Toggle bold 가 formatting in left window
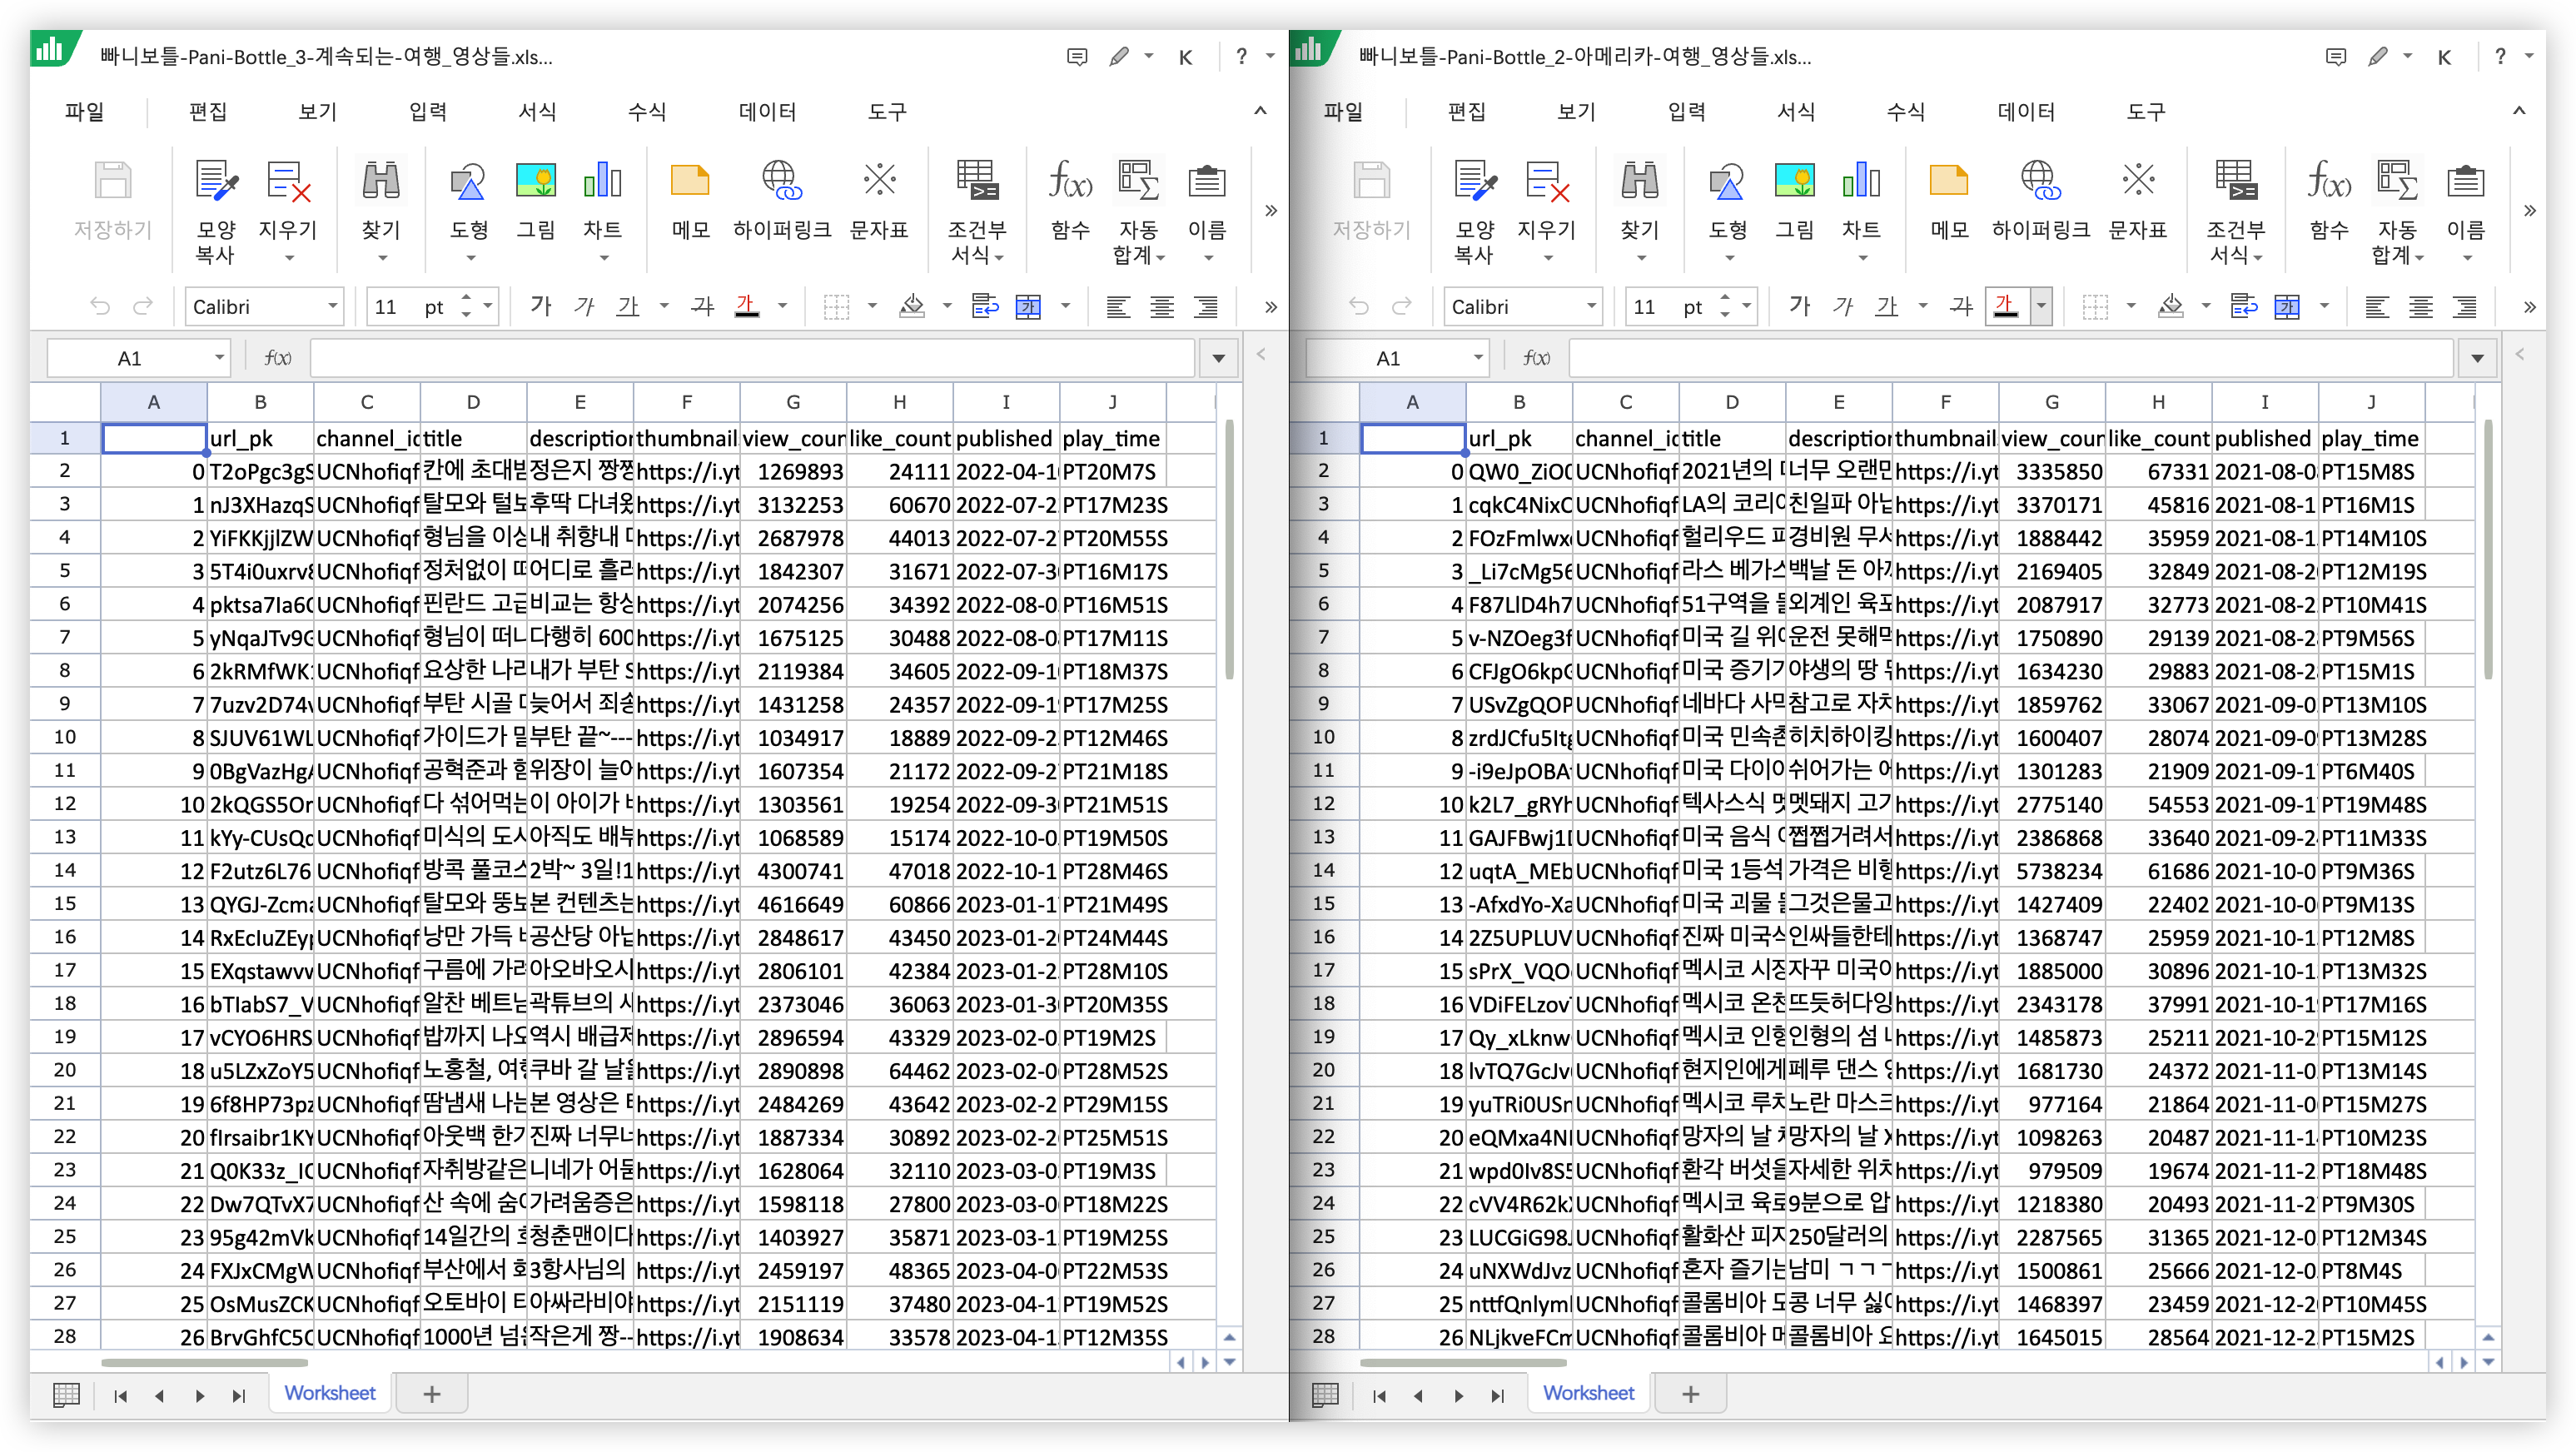Image resolution: width=2576 pixels, height=1452 pixels. click(x=541, y=306)
